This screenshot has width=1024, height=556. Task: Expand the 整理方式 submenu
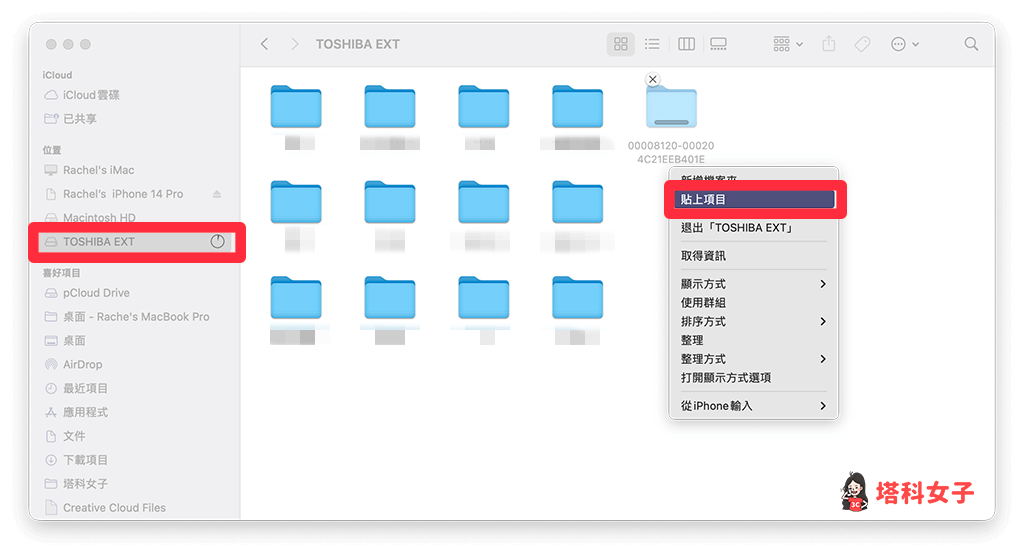click(x=753, y=359)
